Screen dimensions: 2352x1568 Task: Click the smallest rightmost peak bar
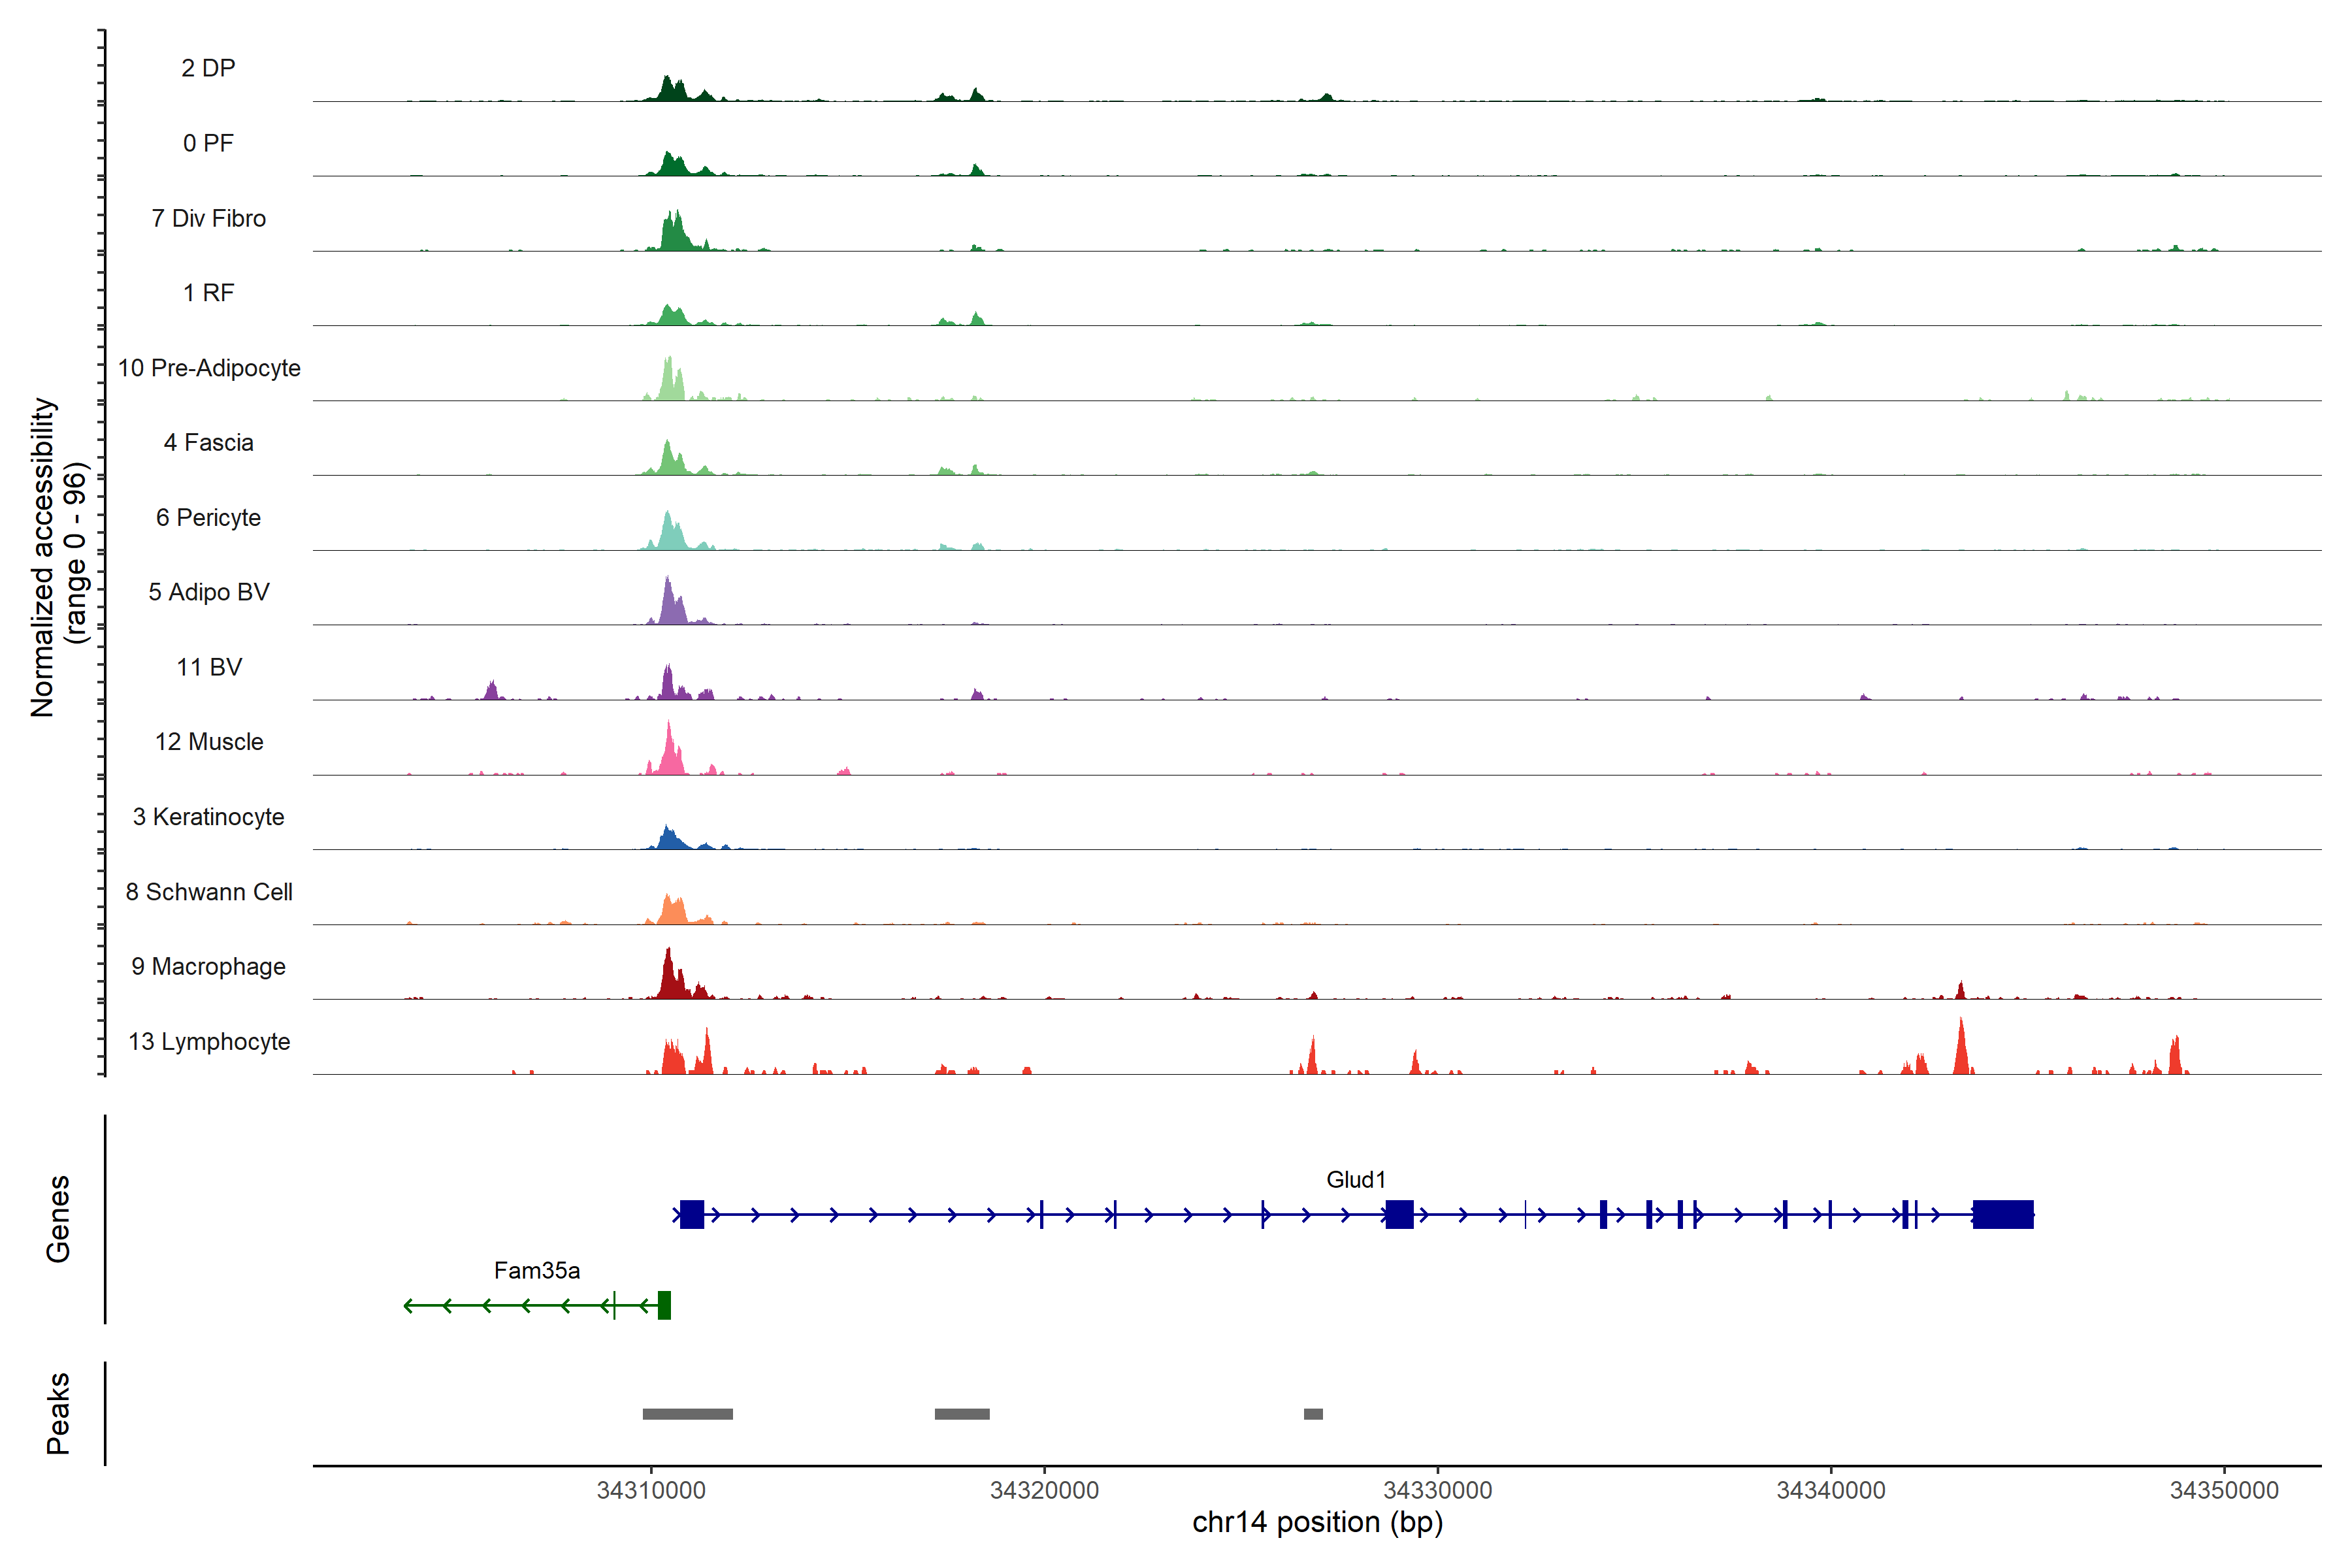[x=1313, y=1414]
